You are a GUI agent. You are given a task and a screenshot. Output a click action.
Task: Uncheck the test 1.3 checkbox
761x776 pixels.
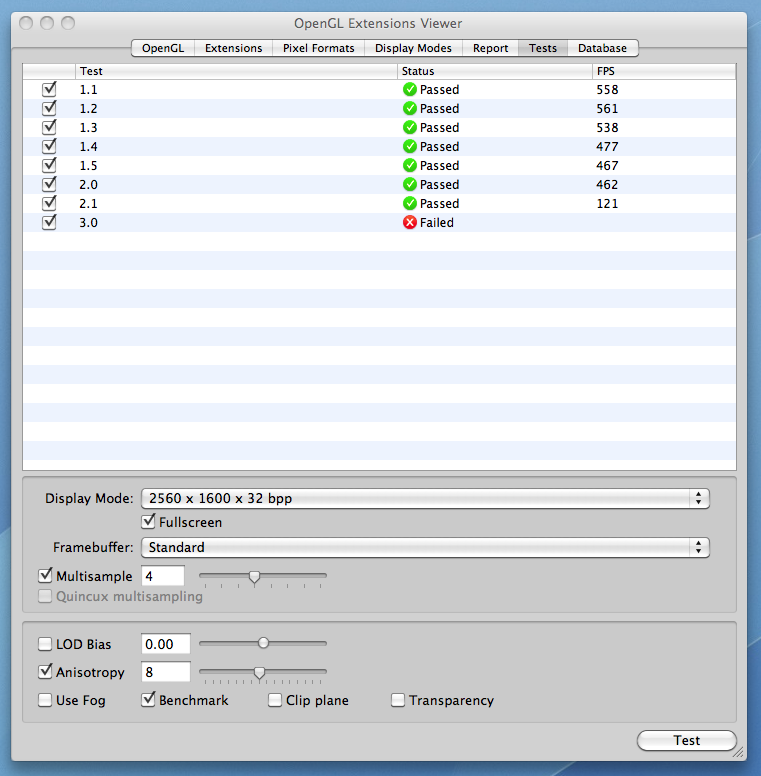click(x=49, y=128)
